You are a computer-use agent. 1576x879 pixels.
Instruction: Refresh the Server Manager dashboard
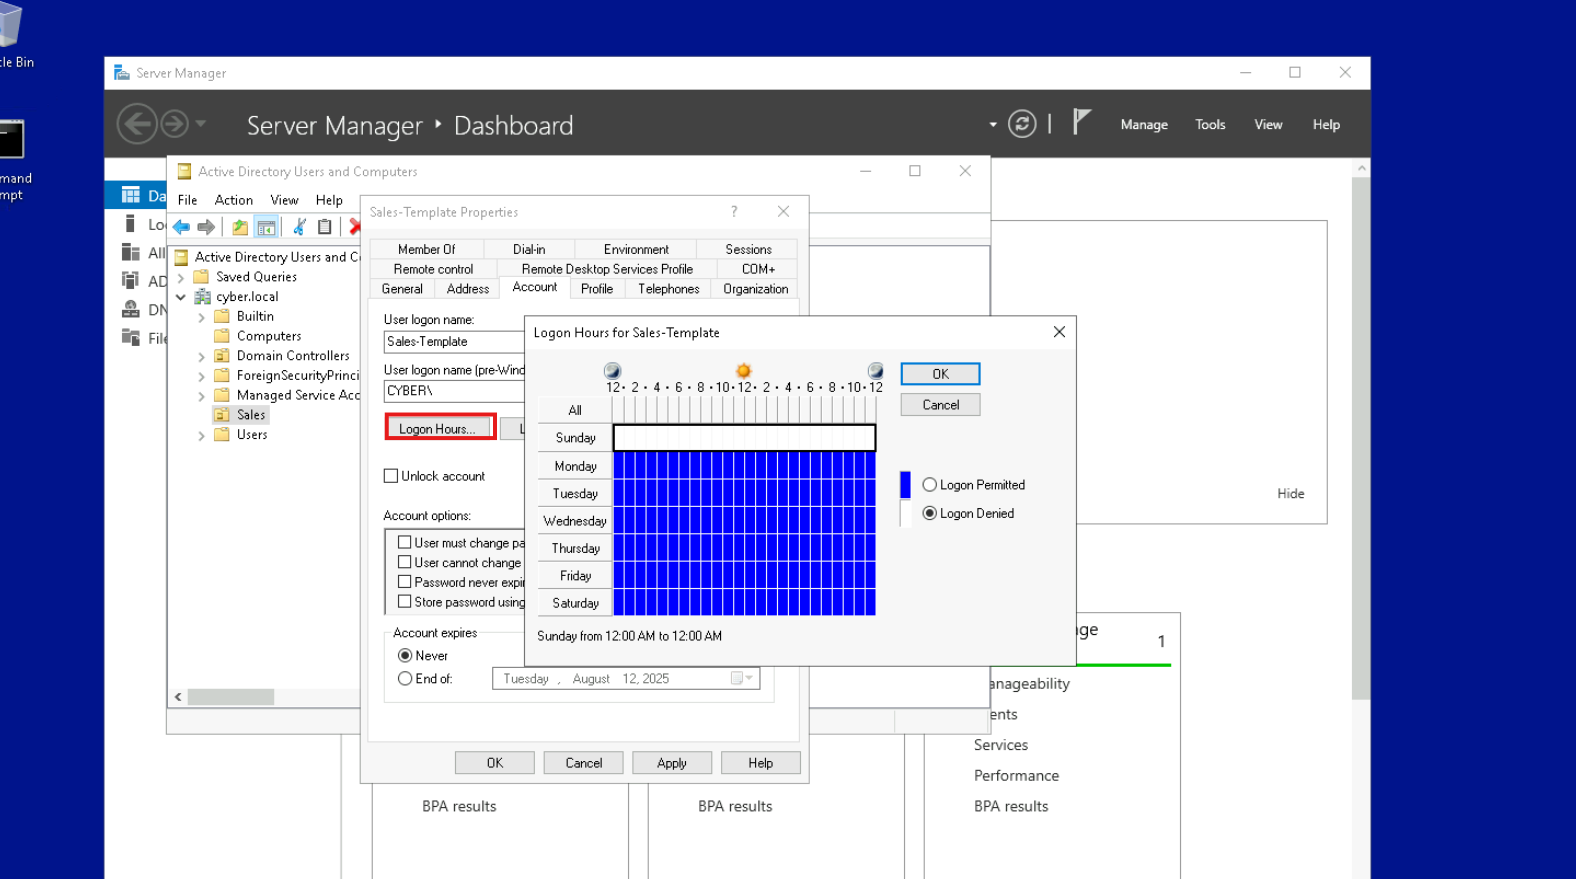coord(1022,124)
